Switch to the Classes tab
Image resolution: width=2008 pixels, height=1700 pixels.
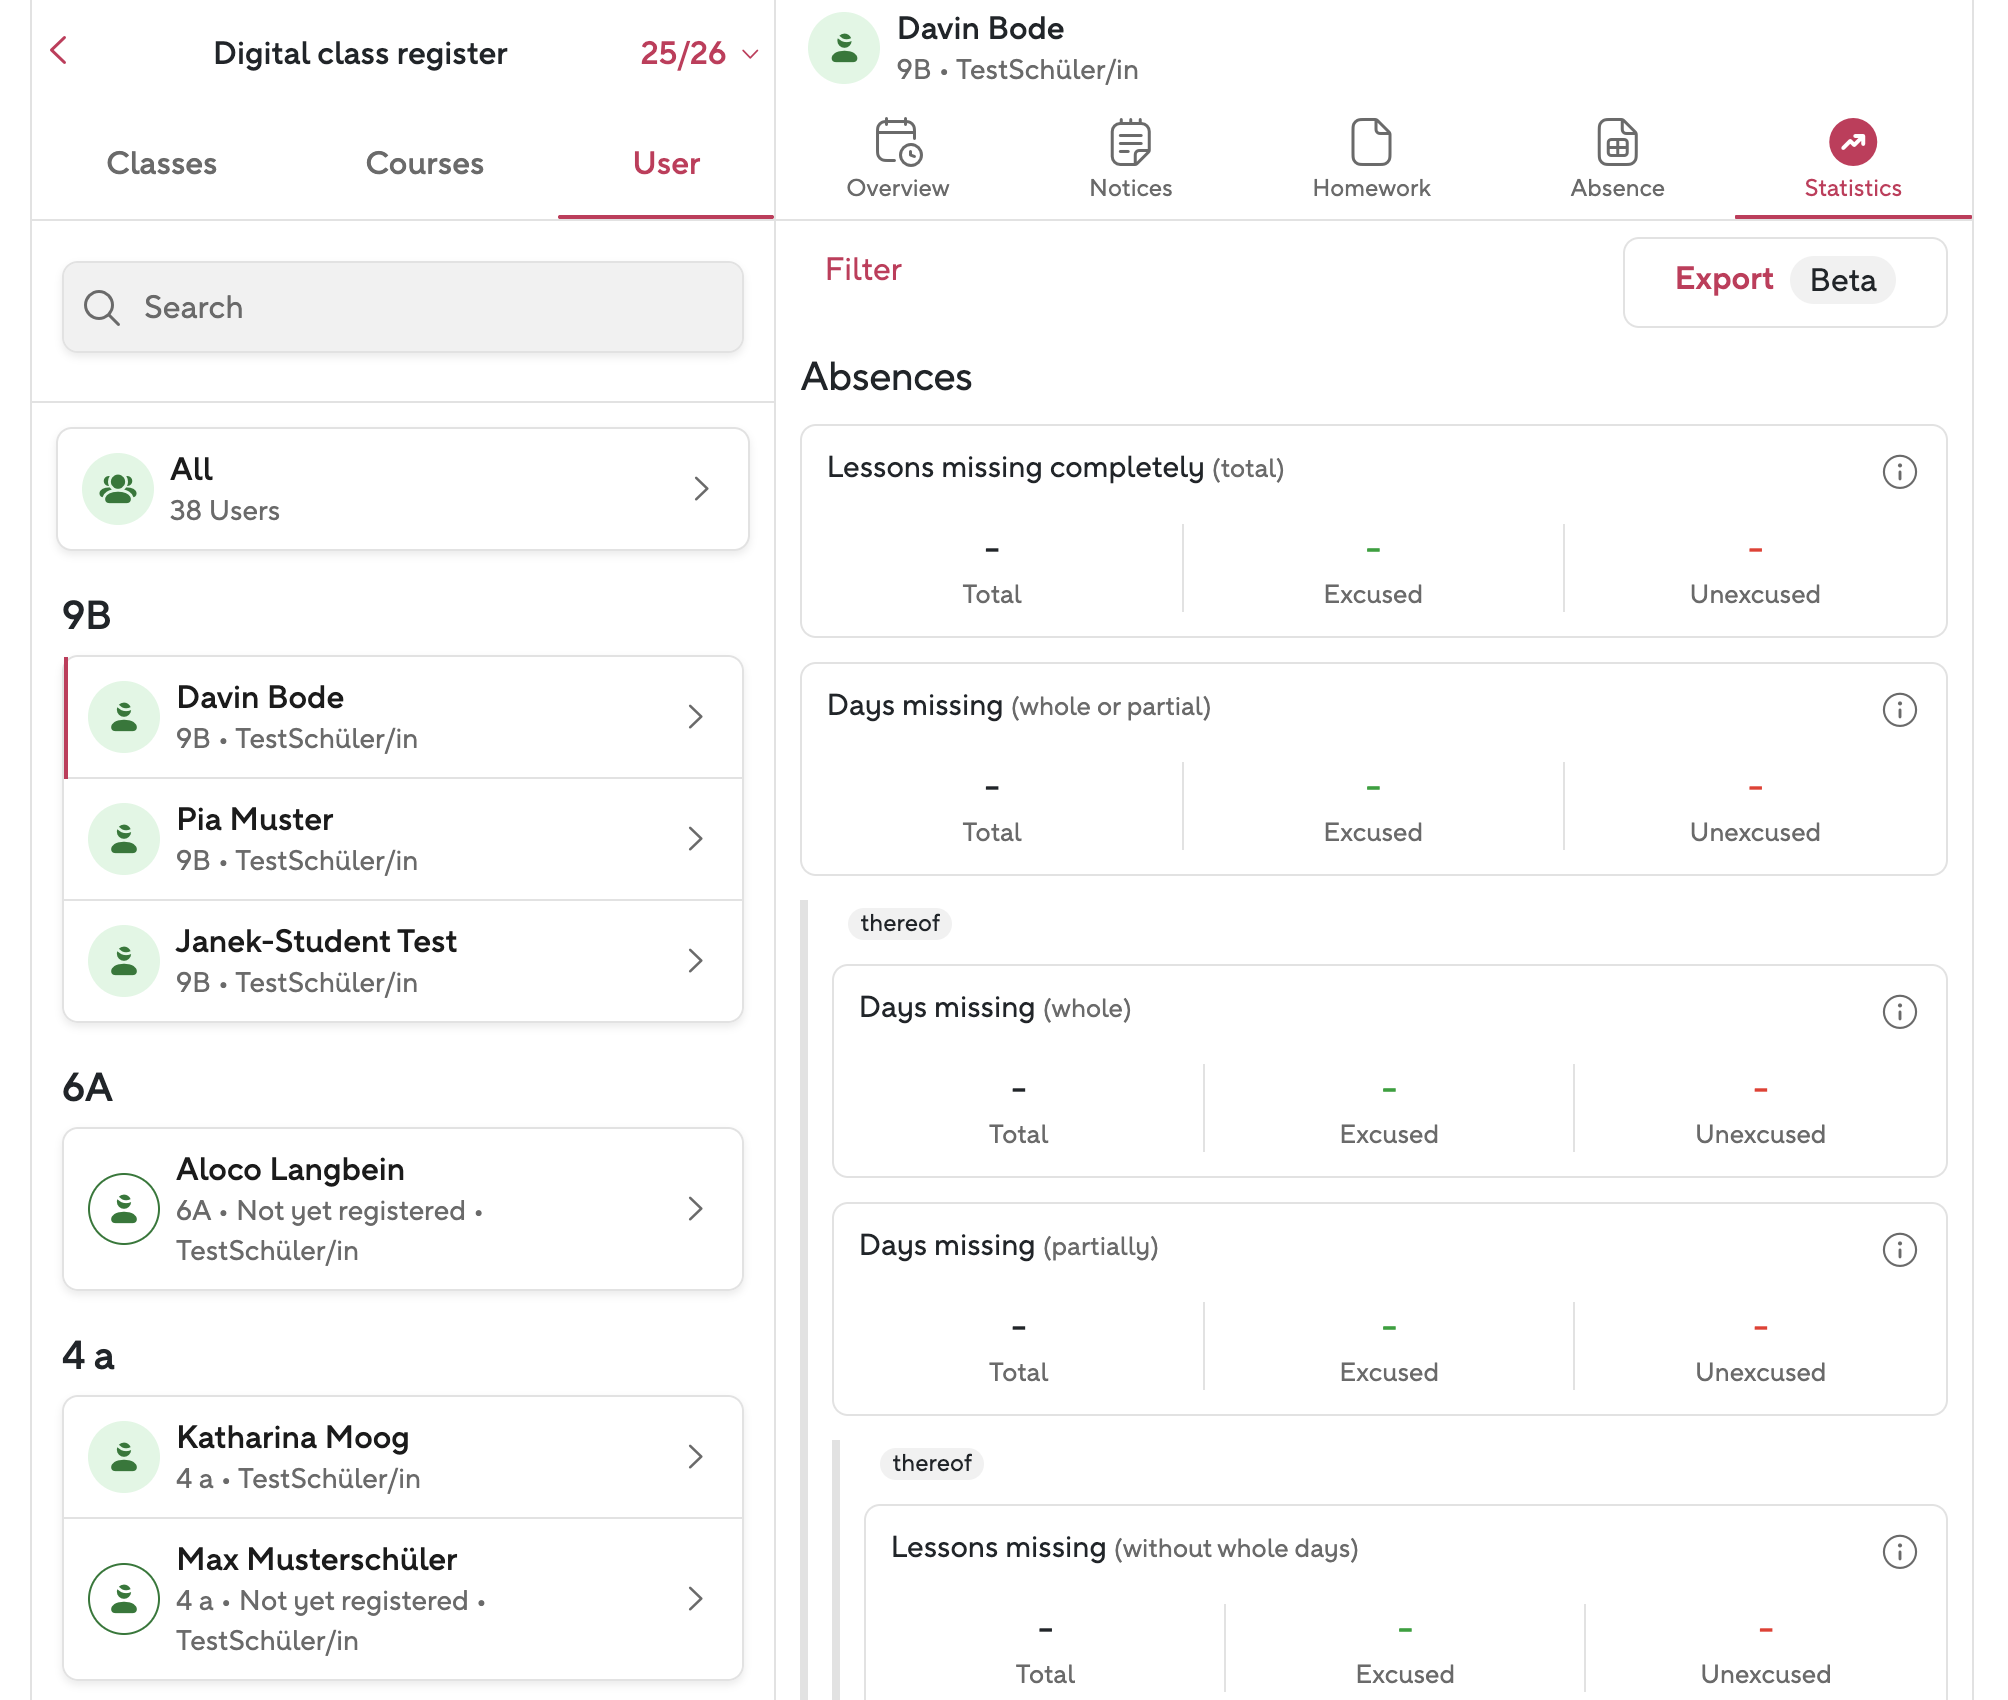coord(162,164)
